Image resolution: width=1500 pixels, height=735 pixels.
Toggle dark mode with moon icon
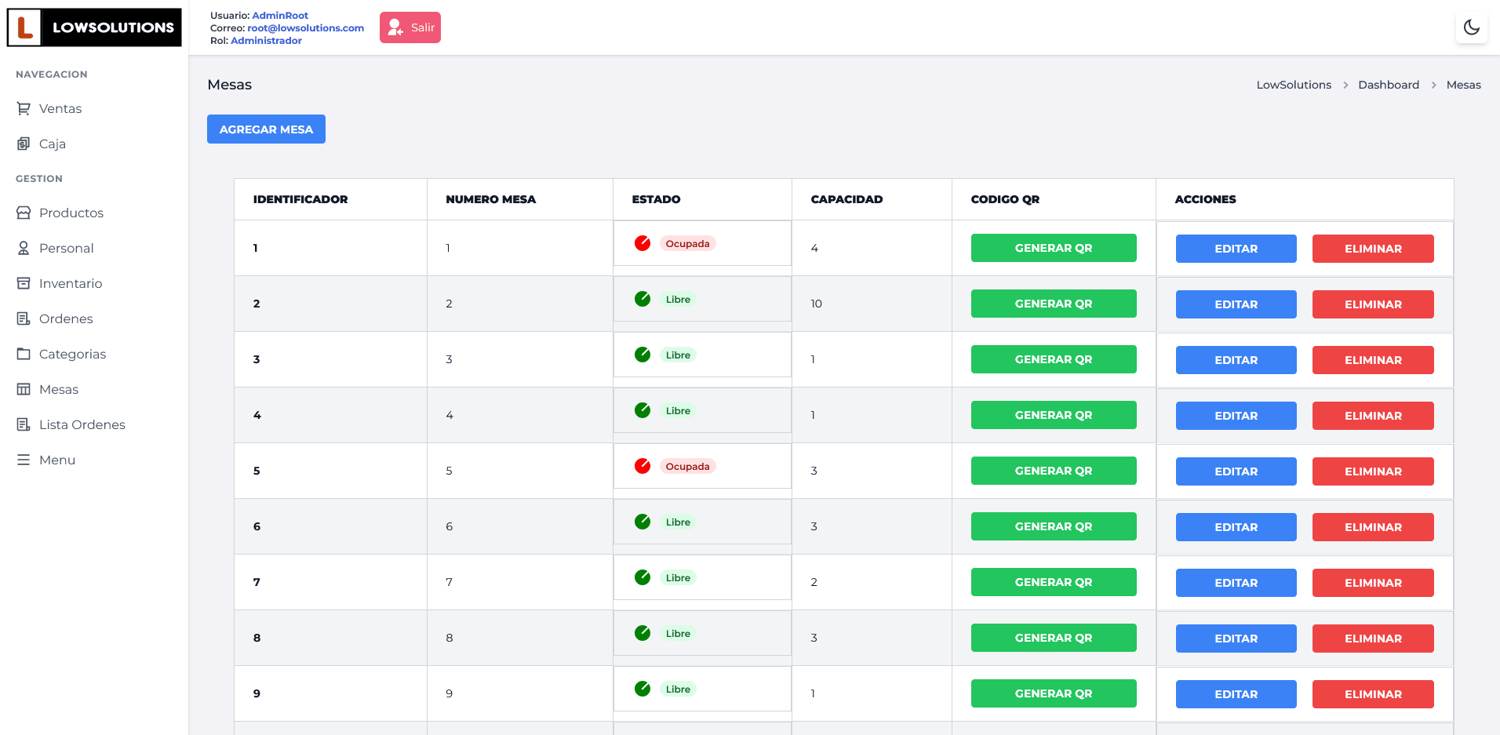tap(1471, 28)
